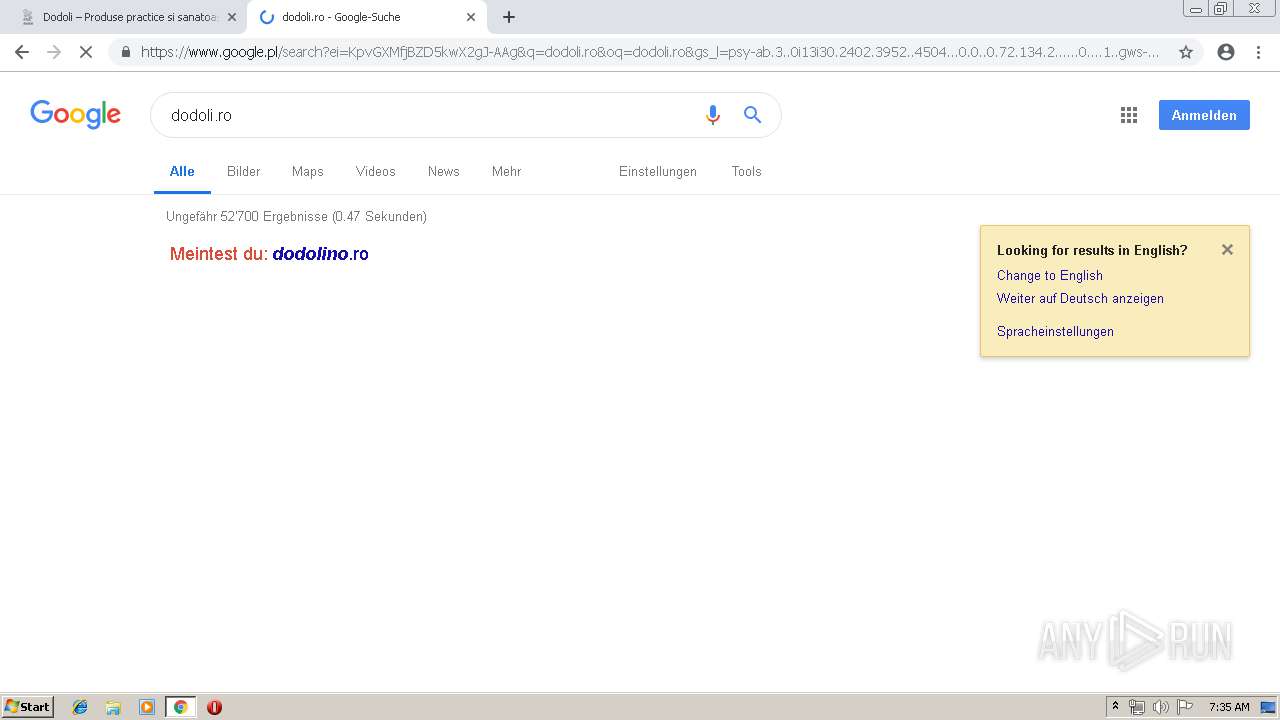1280x720 pixels.
Task: Click the address bar URL
Action: (650, 52)
